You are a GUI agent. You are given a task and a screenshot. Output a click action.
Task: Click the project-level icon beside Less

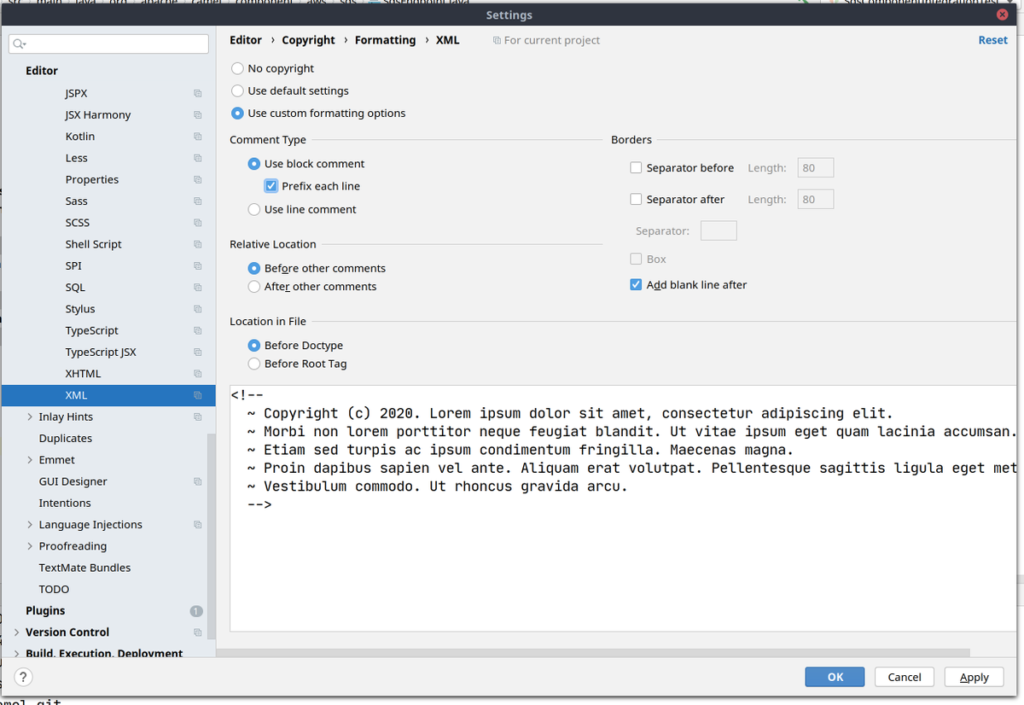[198, 158]
